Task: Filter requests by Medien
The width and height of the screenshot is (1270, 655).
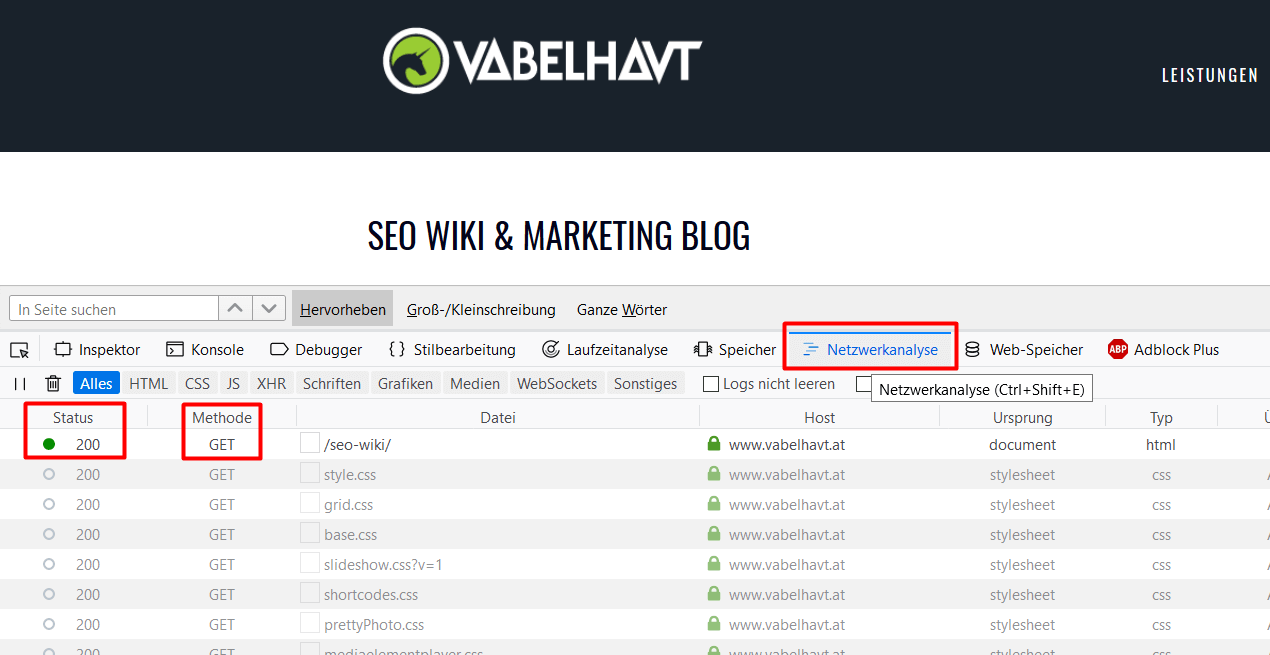Action: pos(475,383)
